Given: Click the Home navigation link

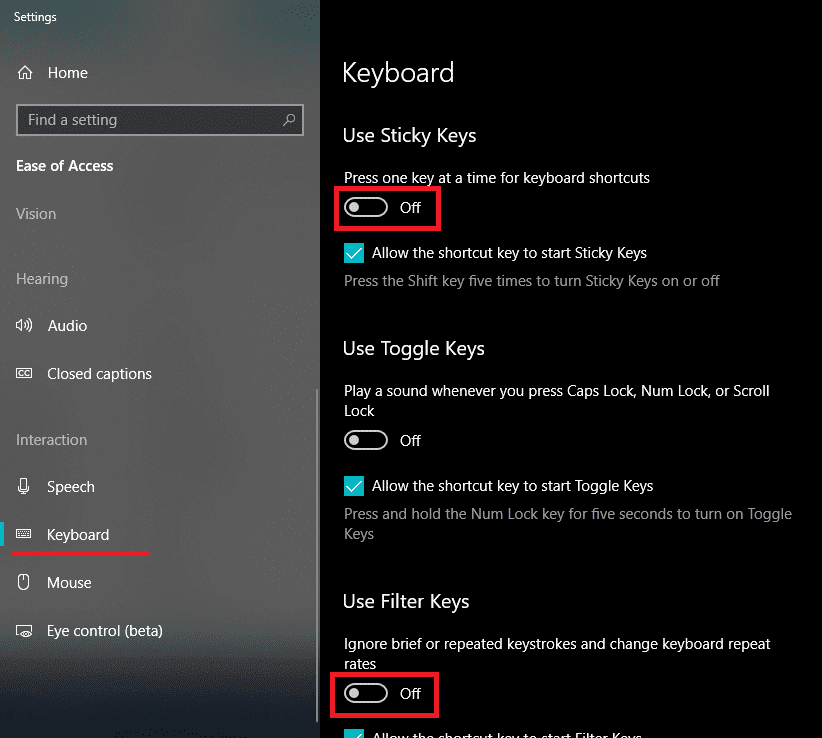Looking at the screenshot, I should 68,72.
